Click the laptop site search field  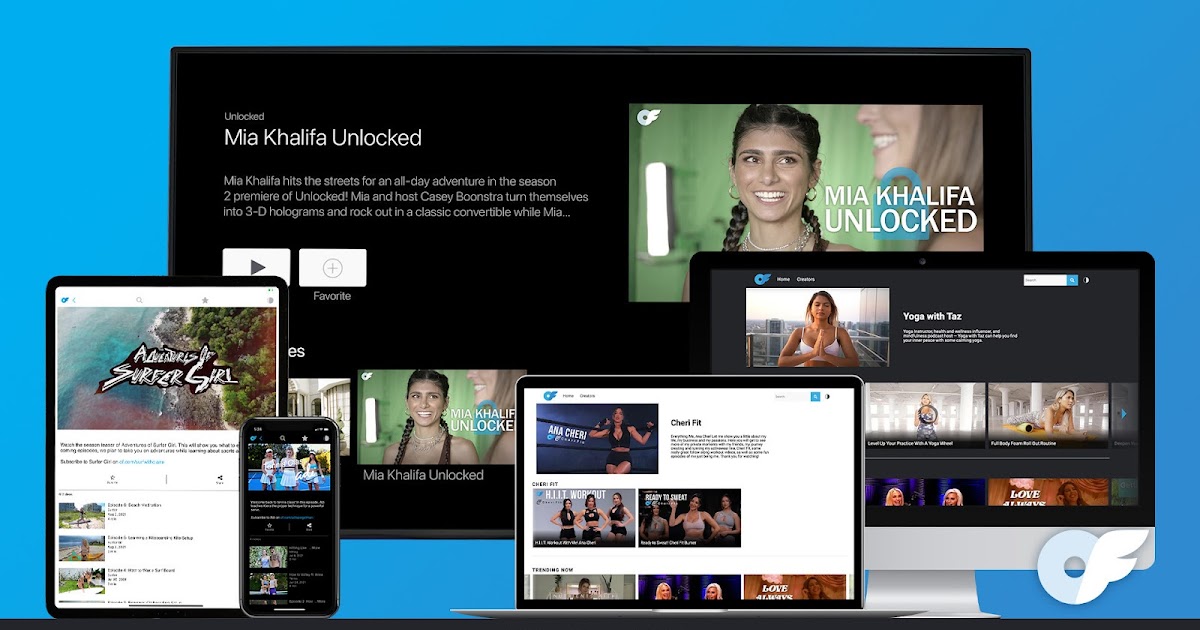(x=792, y=396)
